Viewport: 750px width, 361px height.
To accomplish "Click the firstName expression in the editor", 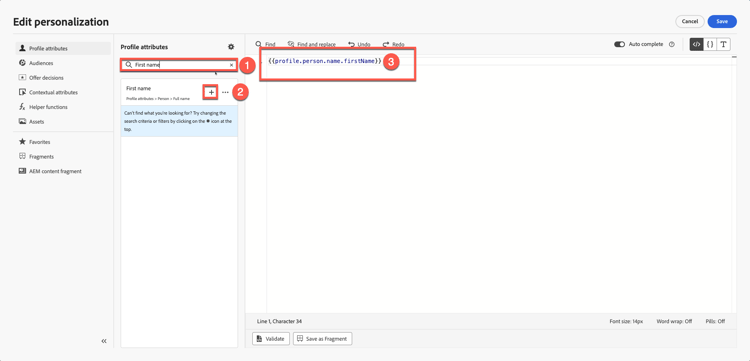I will coord(325,61).
